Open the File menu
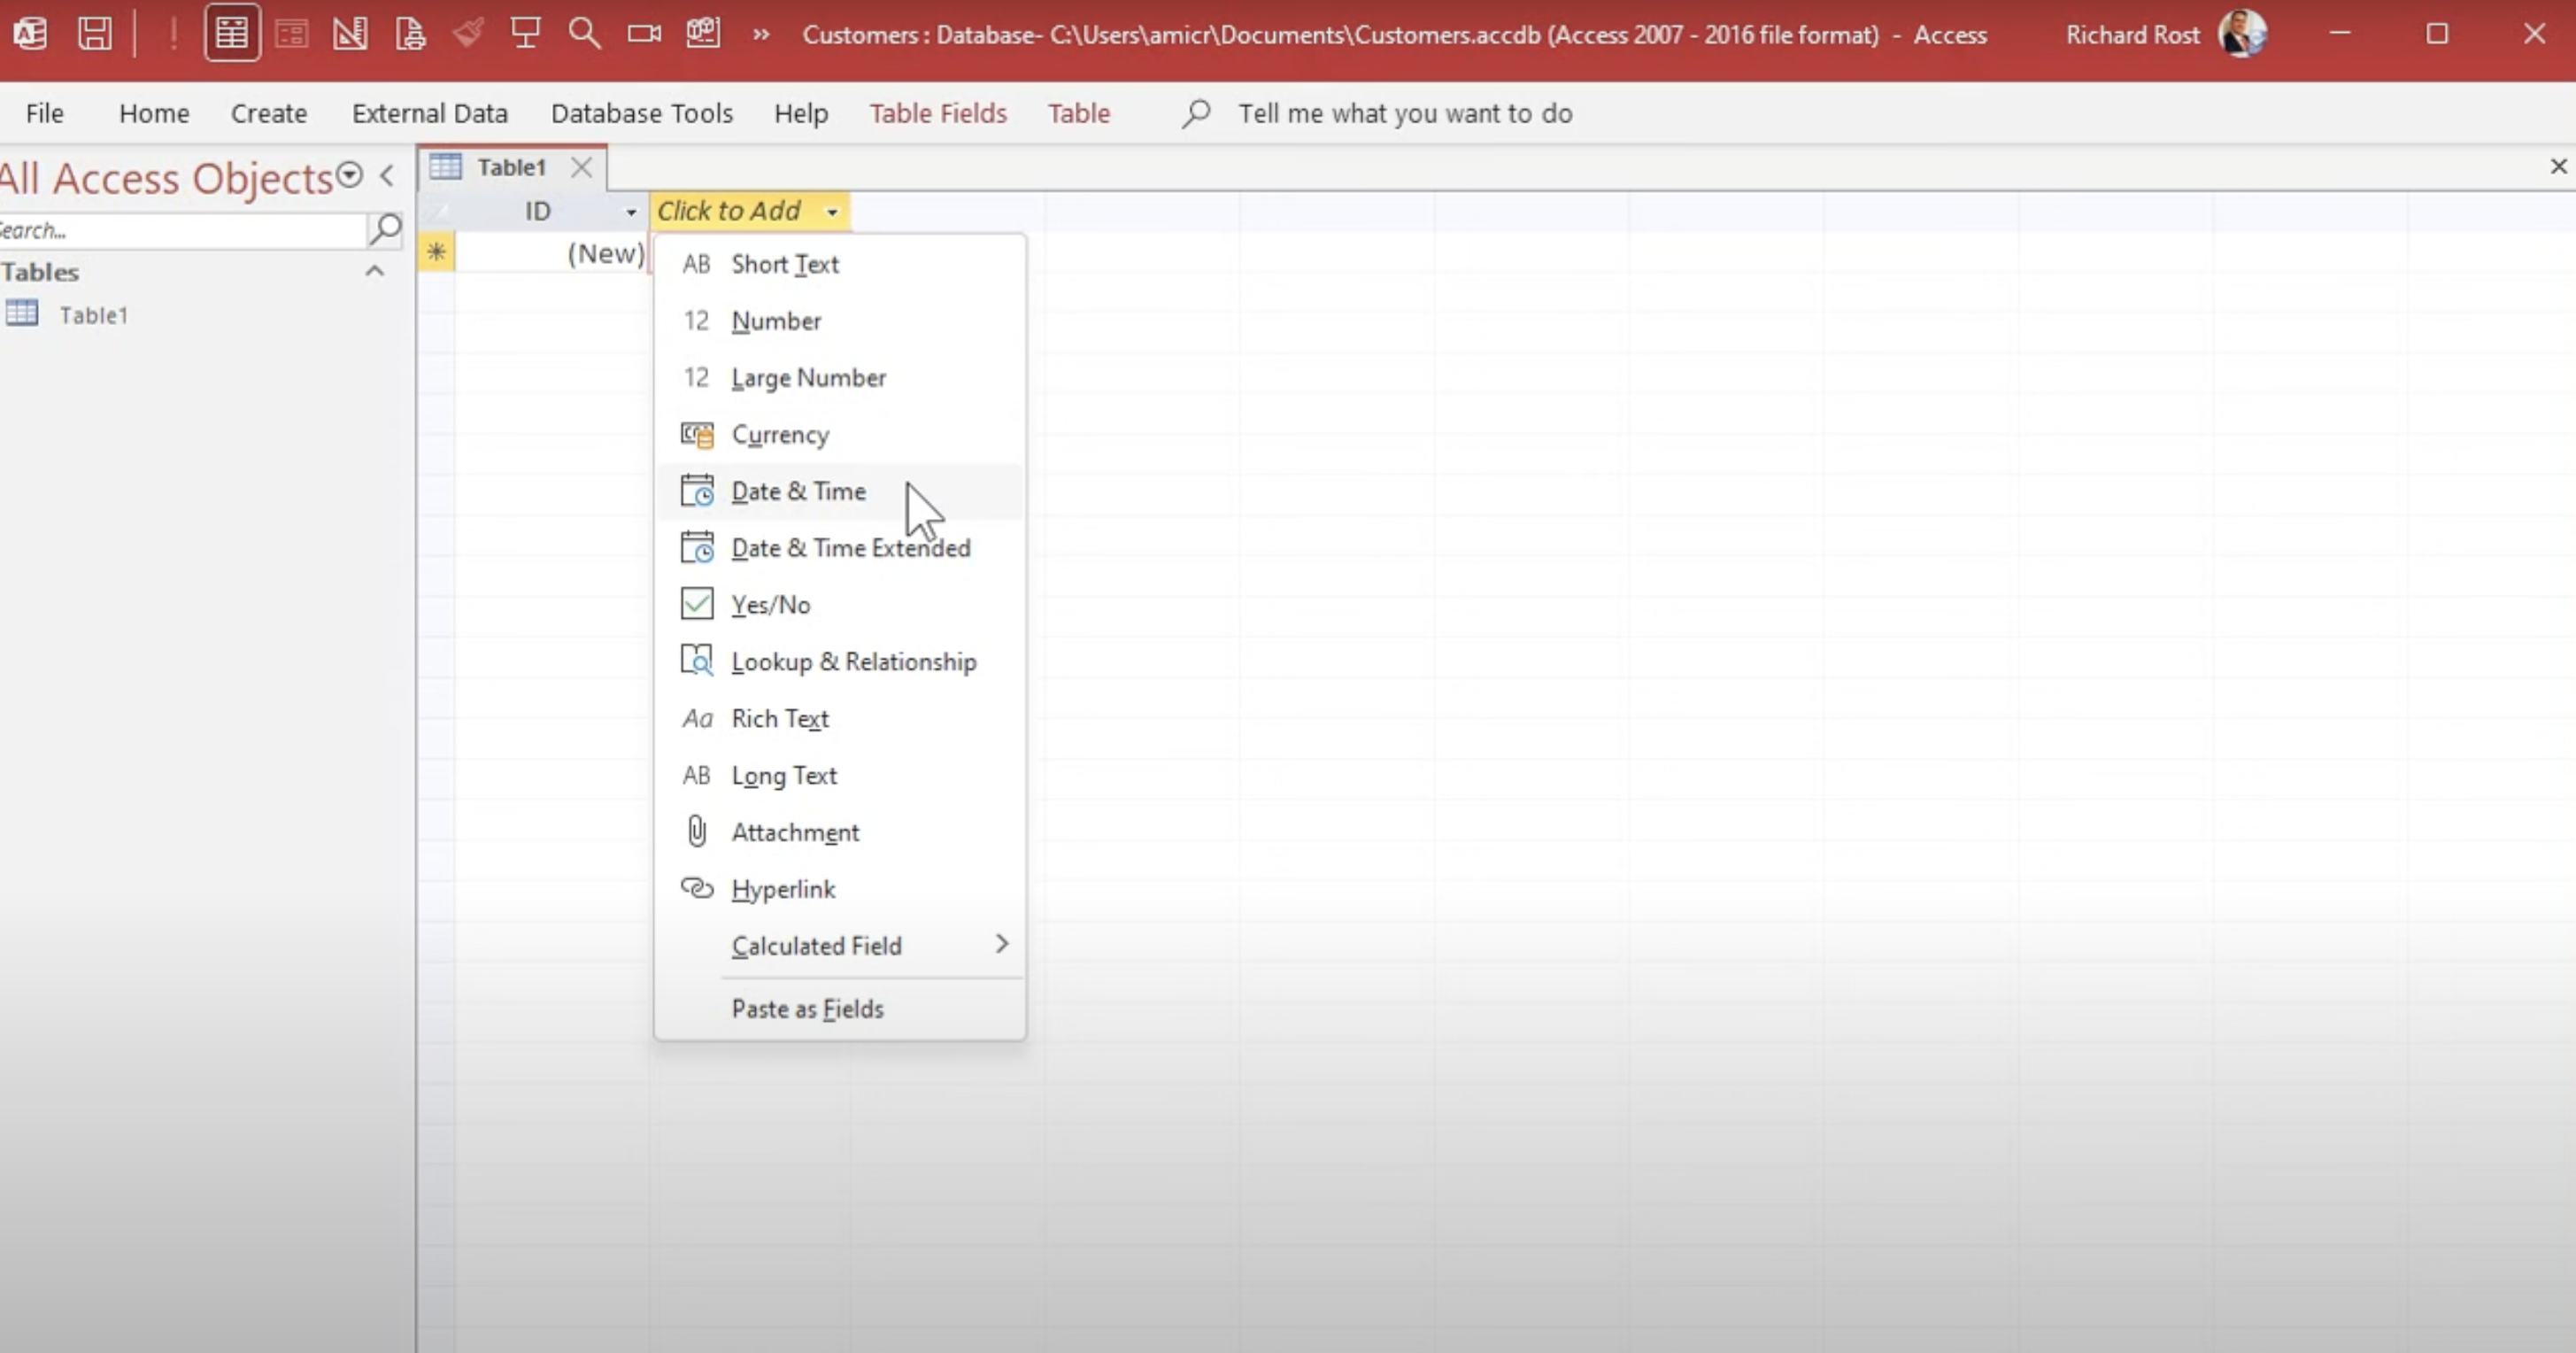 coord(44,113)
